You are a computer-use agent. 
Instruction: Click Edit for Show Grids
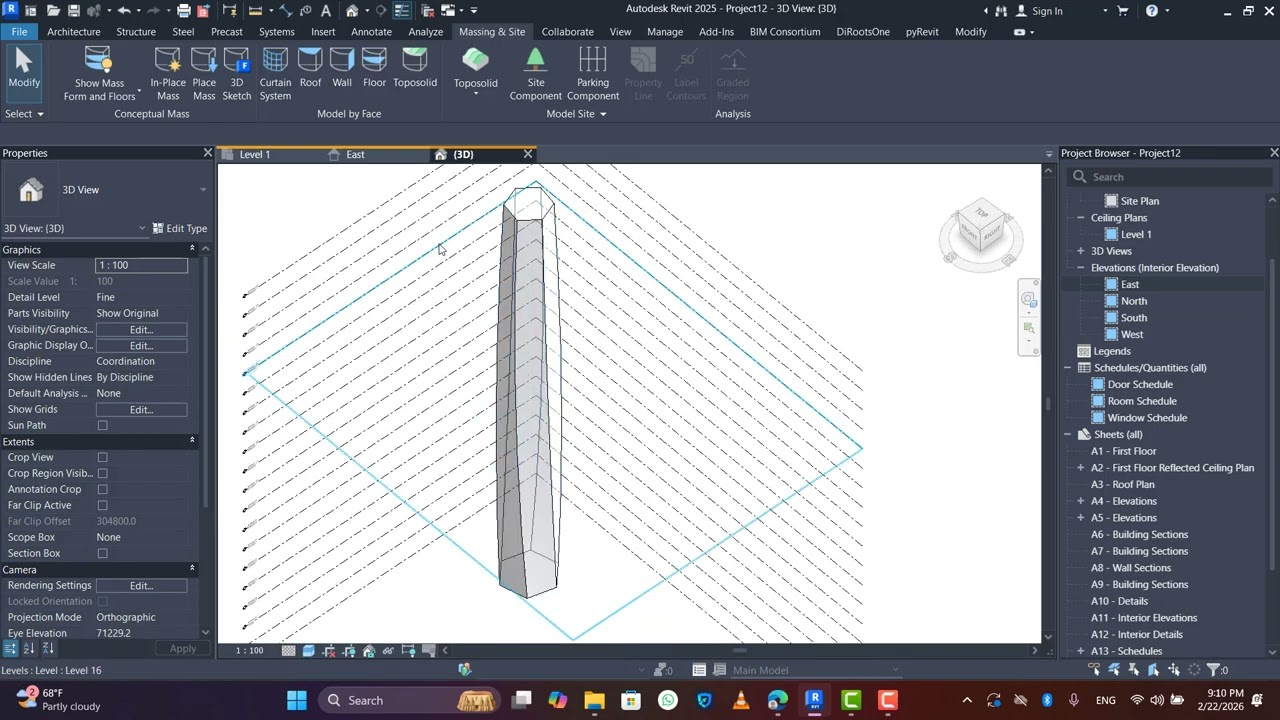141,410
